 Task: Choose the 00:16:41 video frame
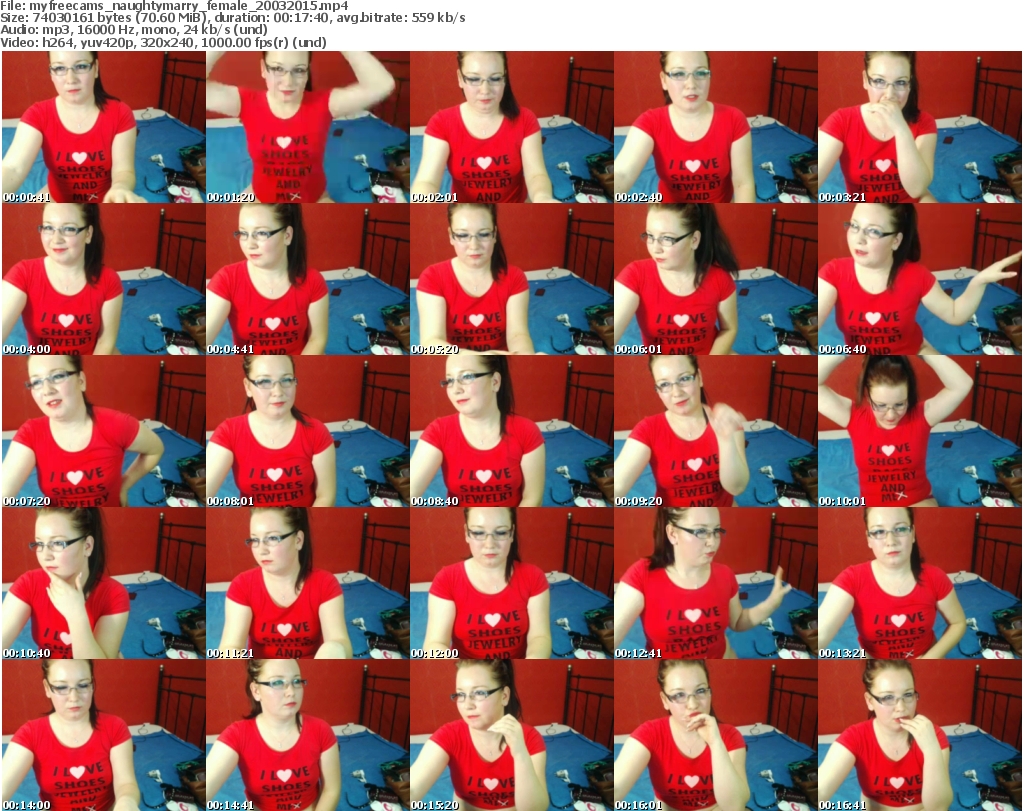920,736
